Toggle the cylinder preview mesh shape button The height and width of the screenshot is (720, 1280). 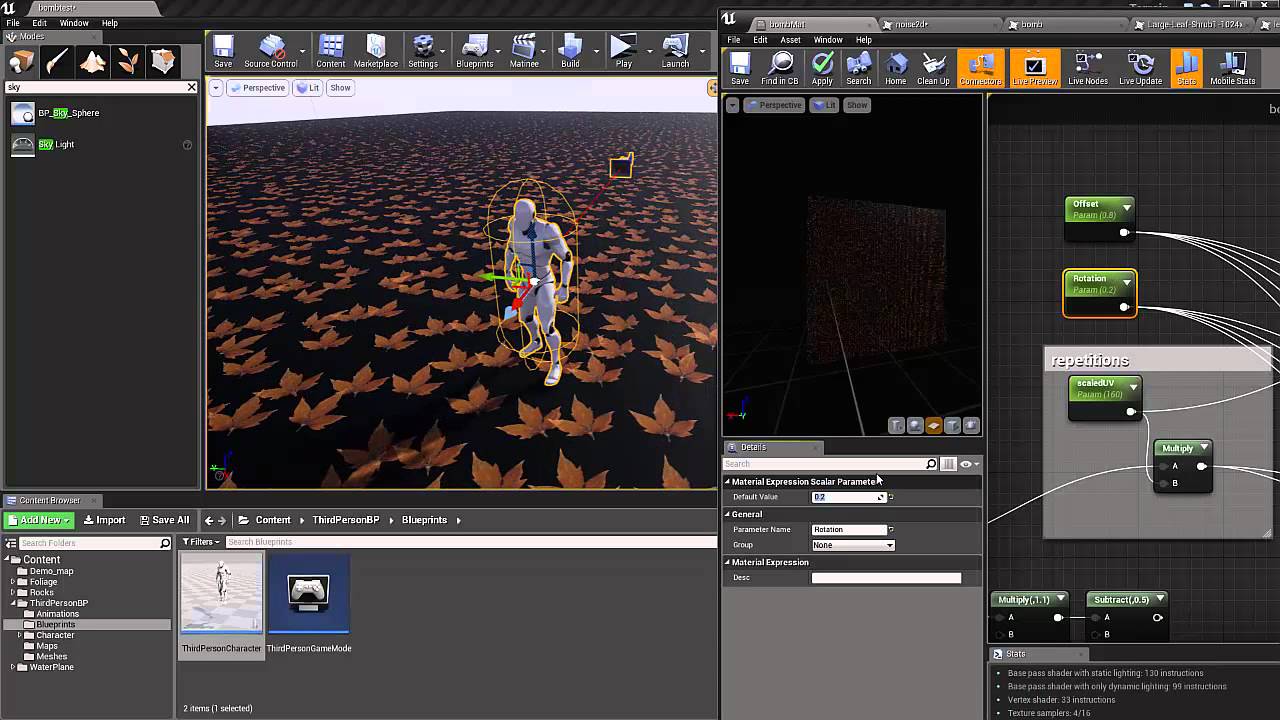(896, 425)
